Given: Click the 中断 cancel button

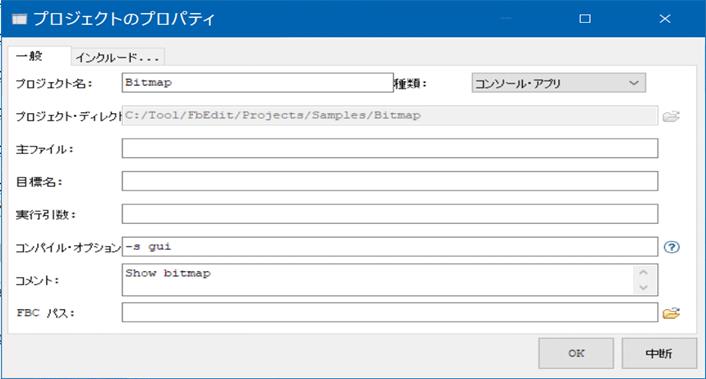Looking at the screenshot, I should click(x=659, y=353).
